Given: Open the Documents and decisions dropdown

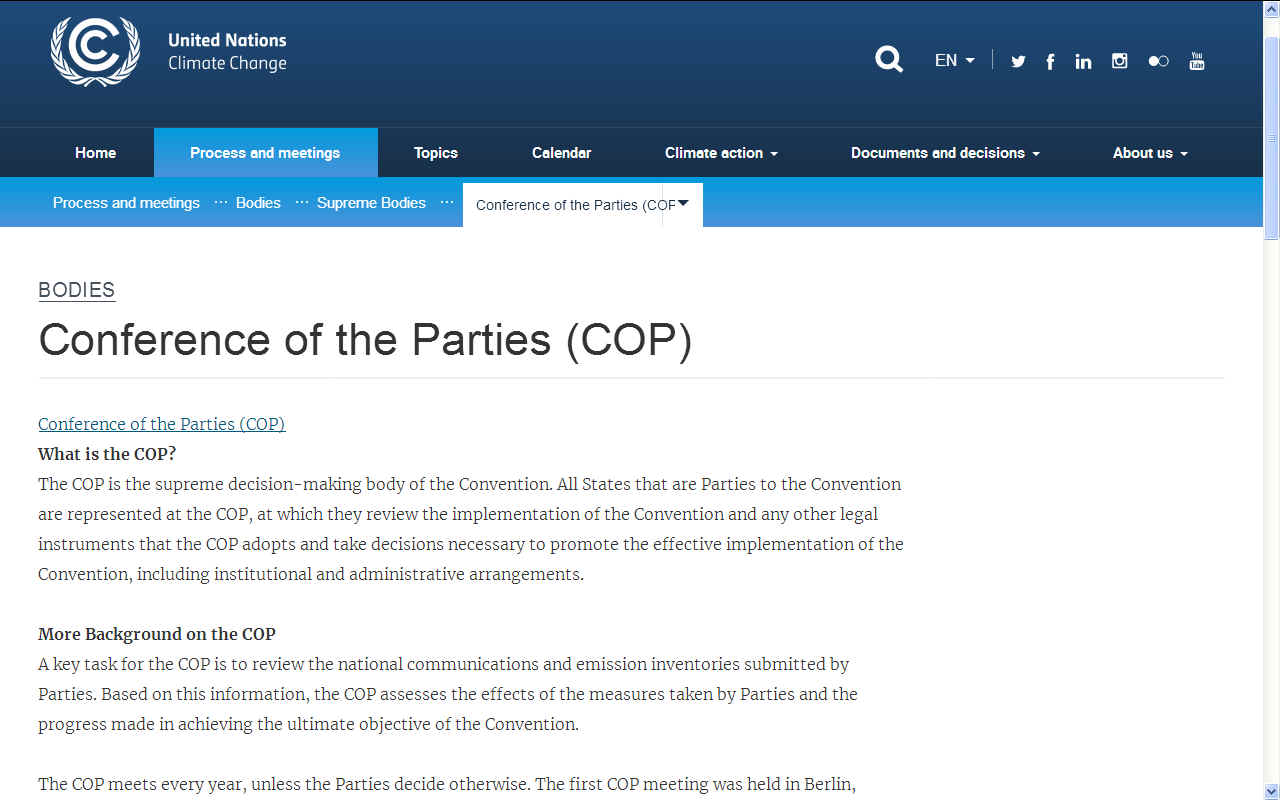Looking at the screenshot, I should (x=945, y=153).
